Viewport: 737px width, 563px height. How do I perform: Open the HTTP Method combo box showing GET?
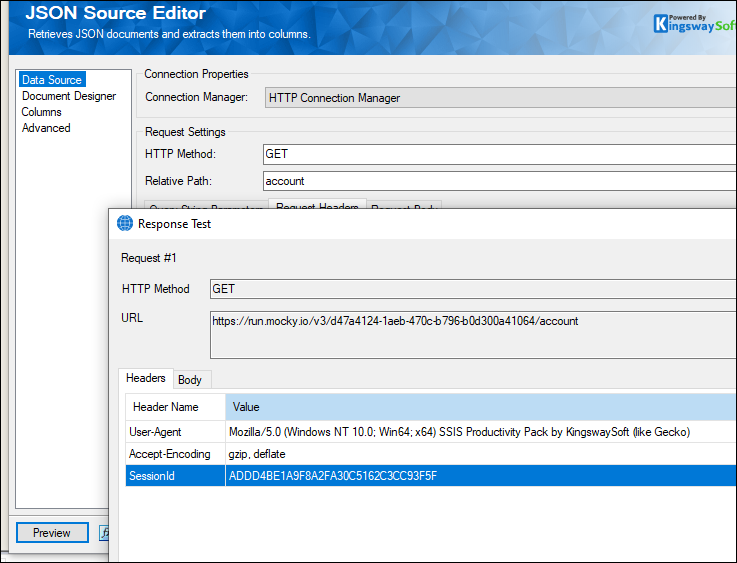(500, 154)
